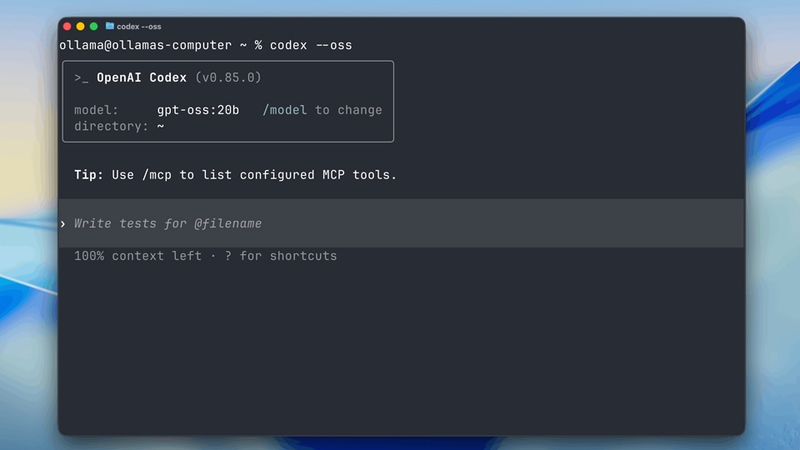Click the model: label in info box

click(96, 110)
